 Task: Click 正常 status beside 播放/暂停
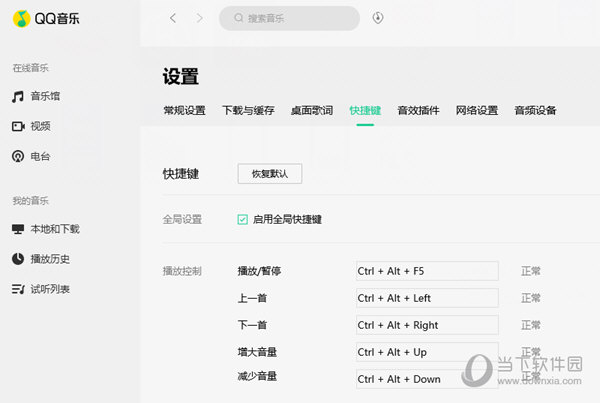click(x=531, y=271)
